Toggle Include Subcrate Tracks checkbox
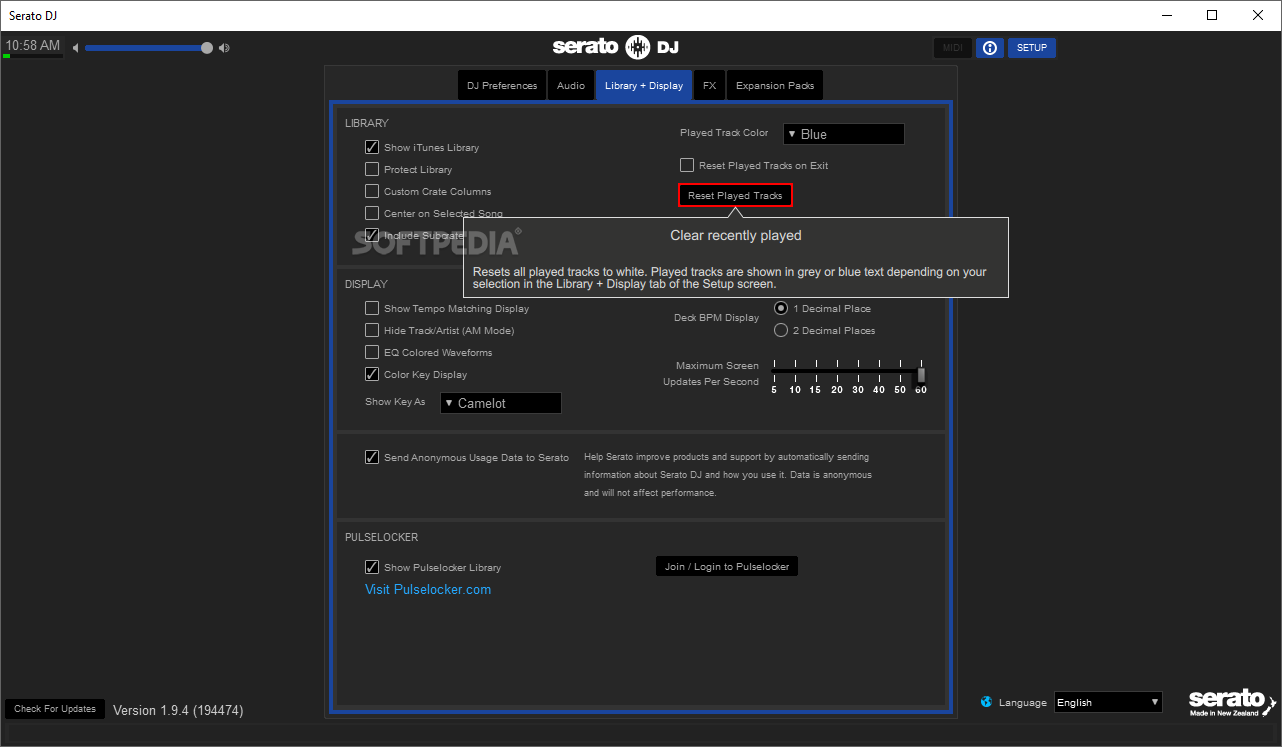The image size is (1282, 747). pyautogui.click(x=372, y=235)
